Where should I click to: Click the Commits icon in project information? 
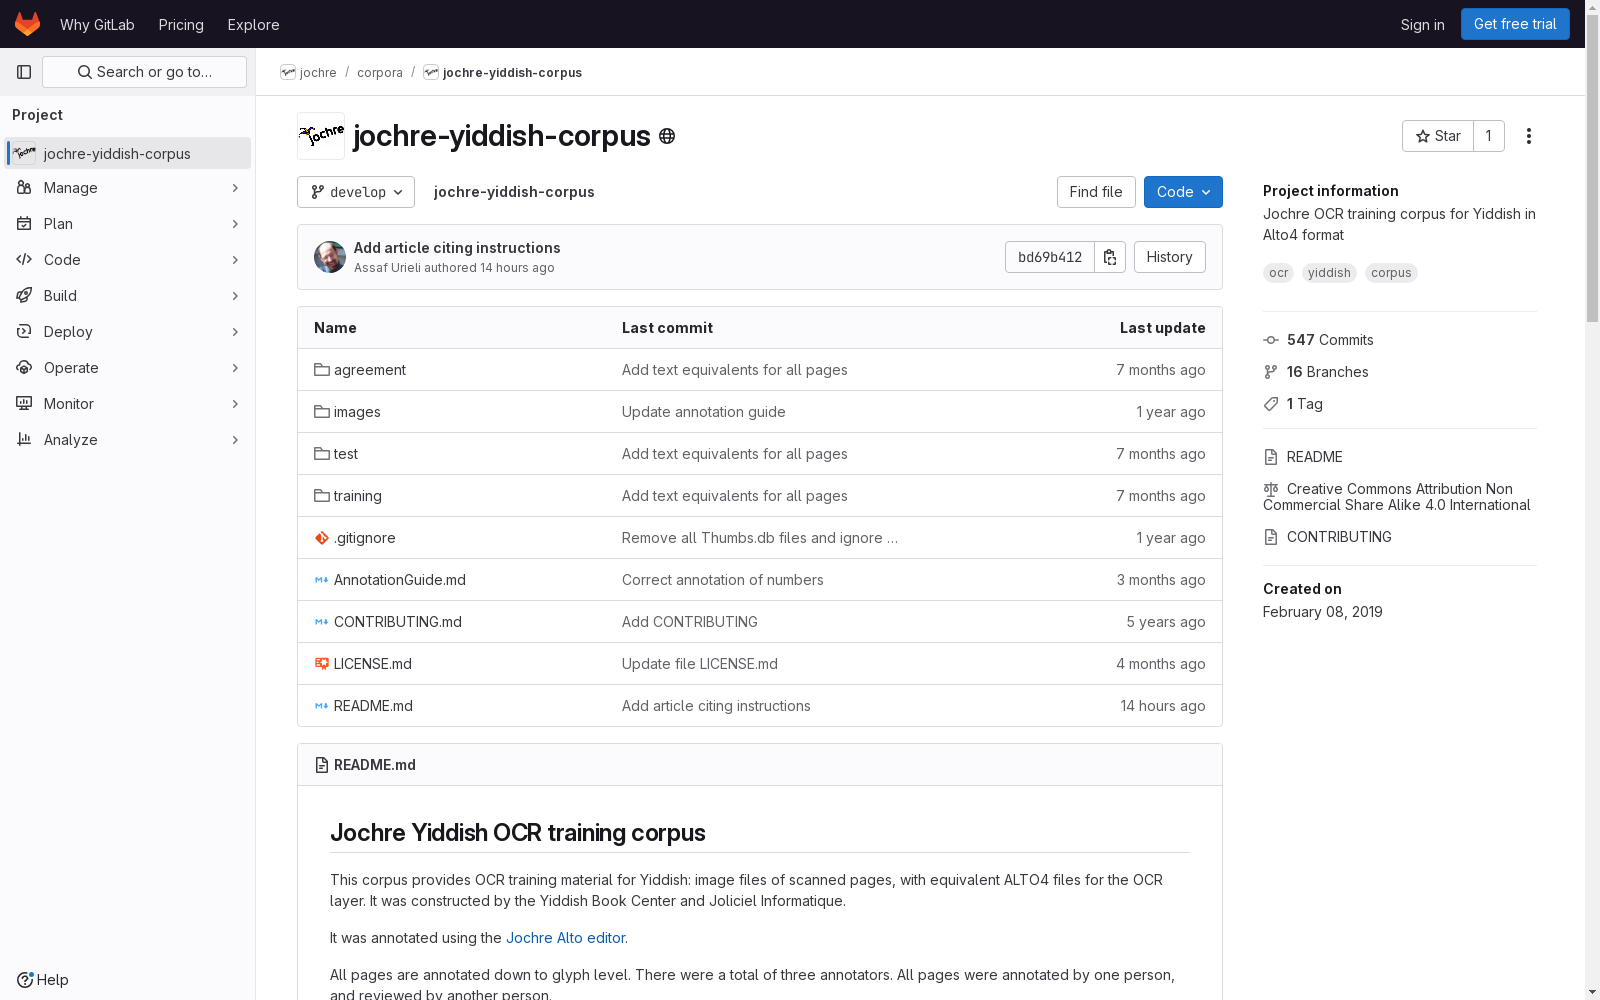tap(1271, 340)
